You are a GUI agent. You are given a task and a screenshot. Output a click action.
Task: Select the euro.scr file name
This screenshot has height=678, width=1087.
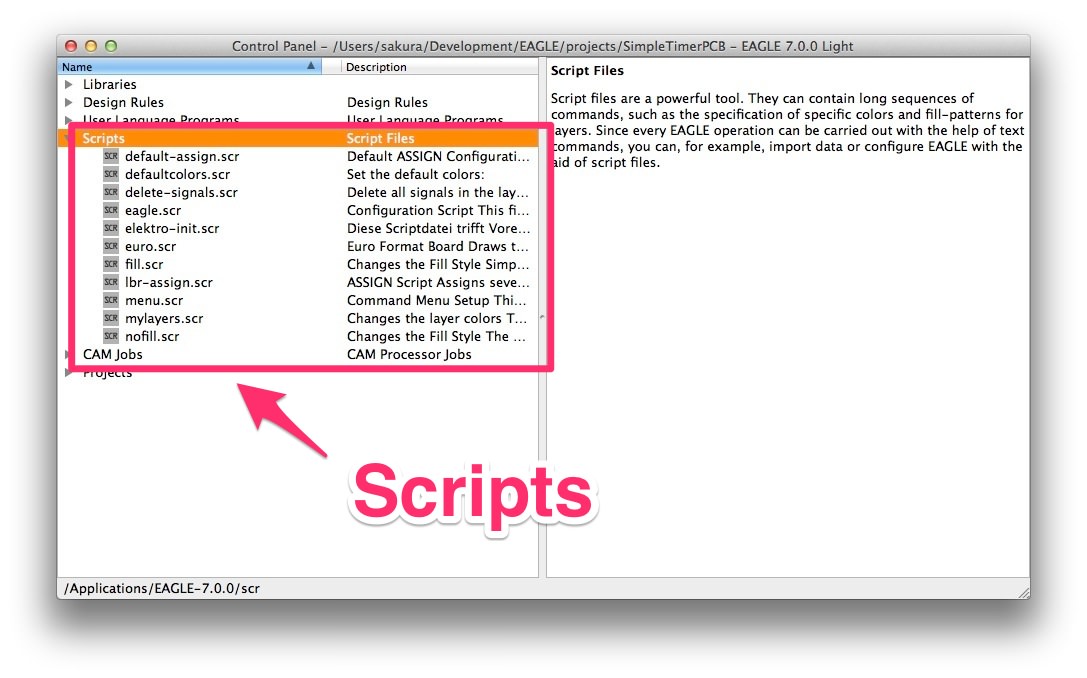click(150, 247)
